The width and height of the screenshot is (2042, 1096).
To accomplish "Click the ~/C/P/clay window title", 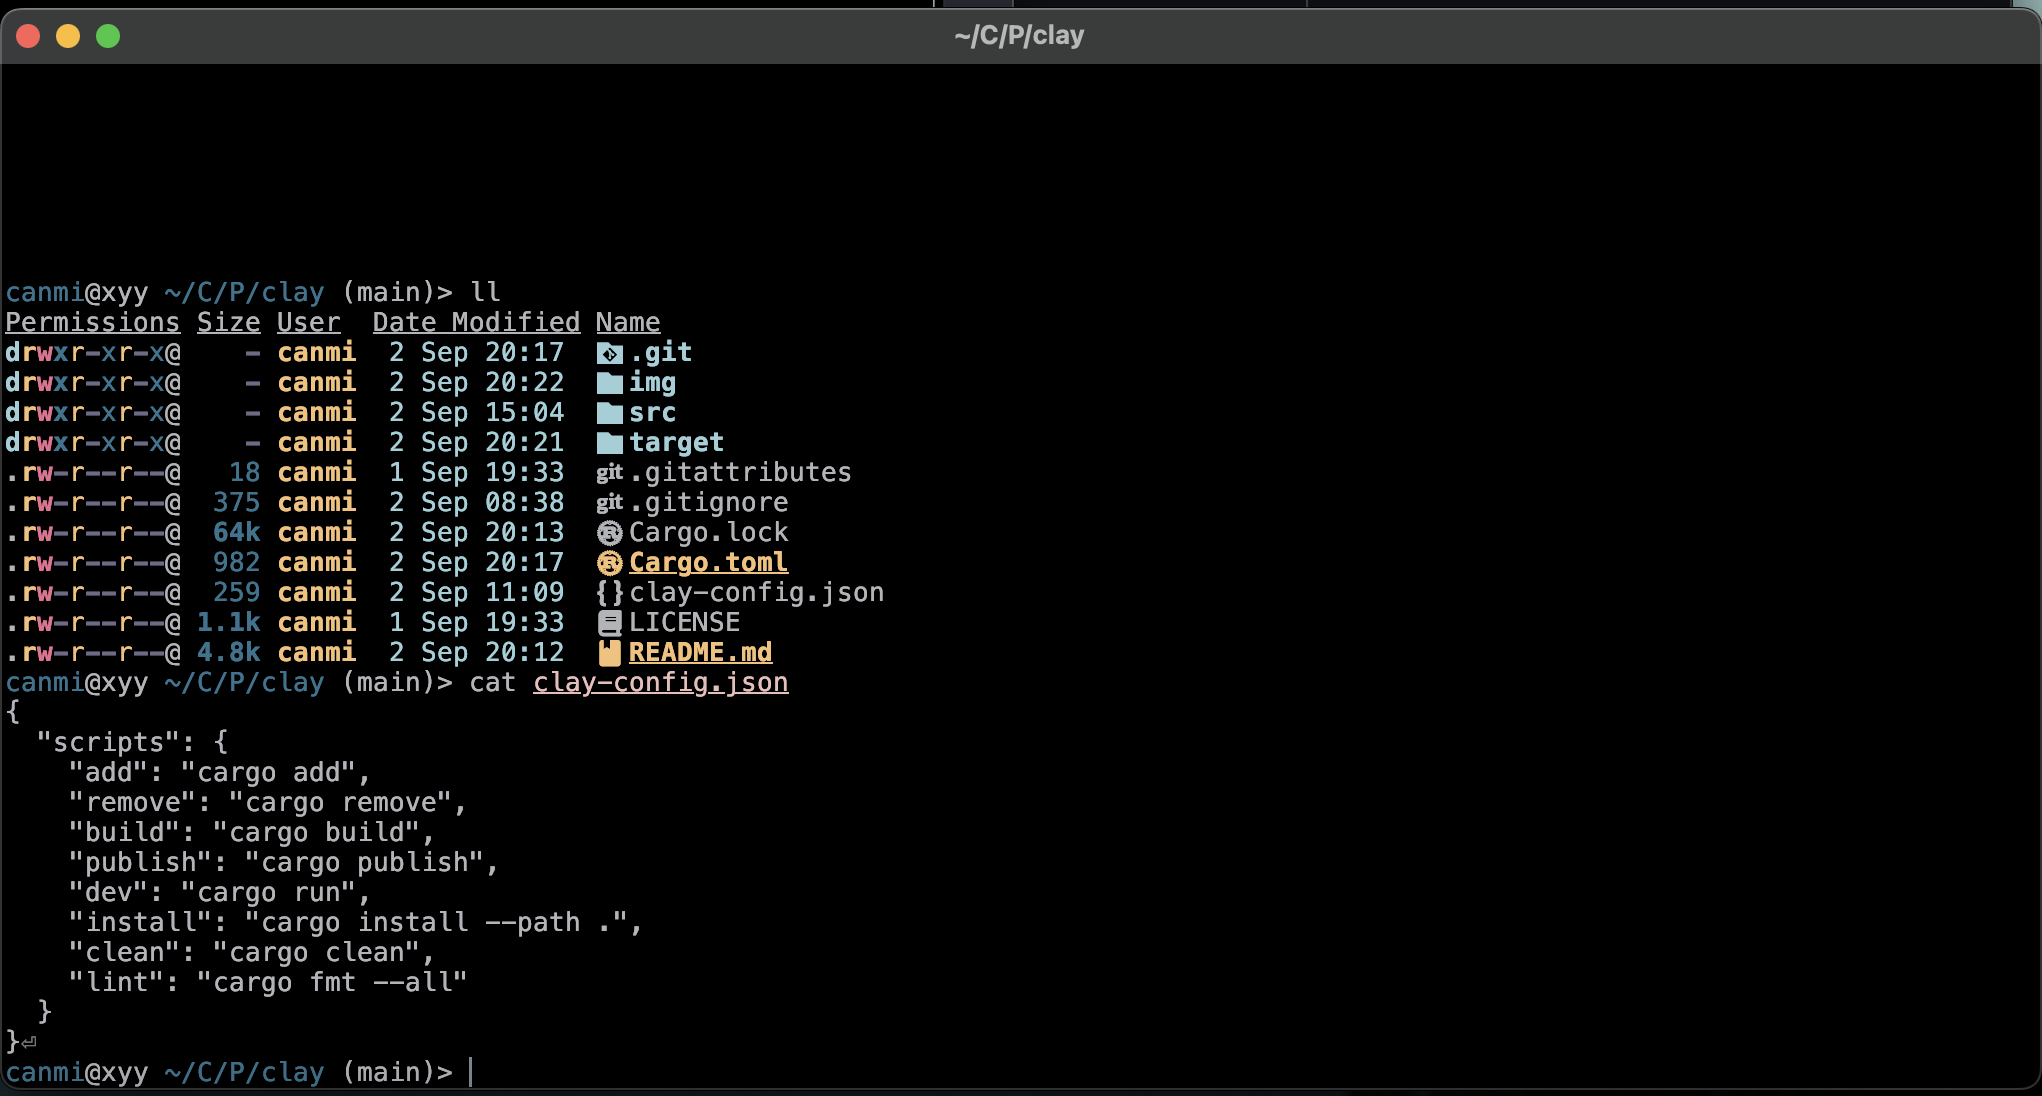I will point(1019,36).
